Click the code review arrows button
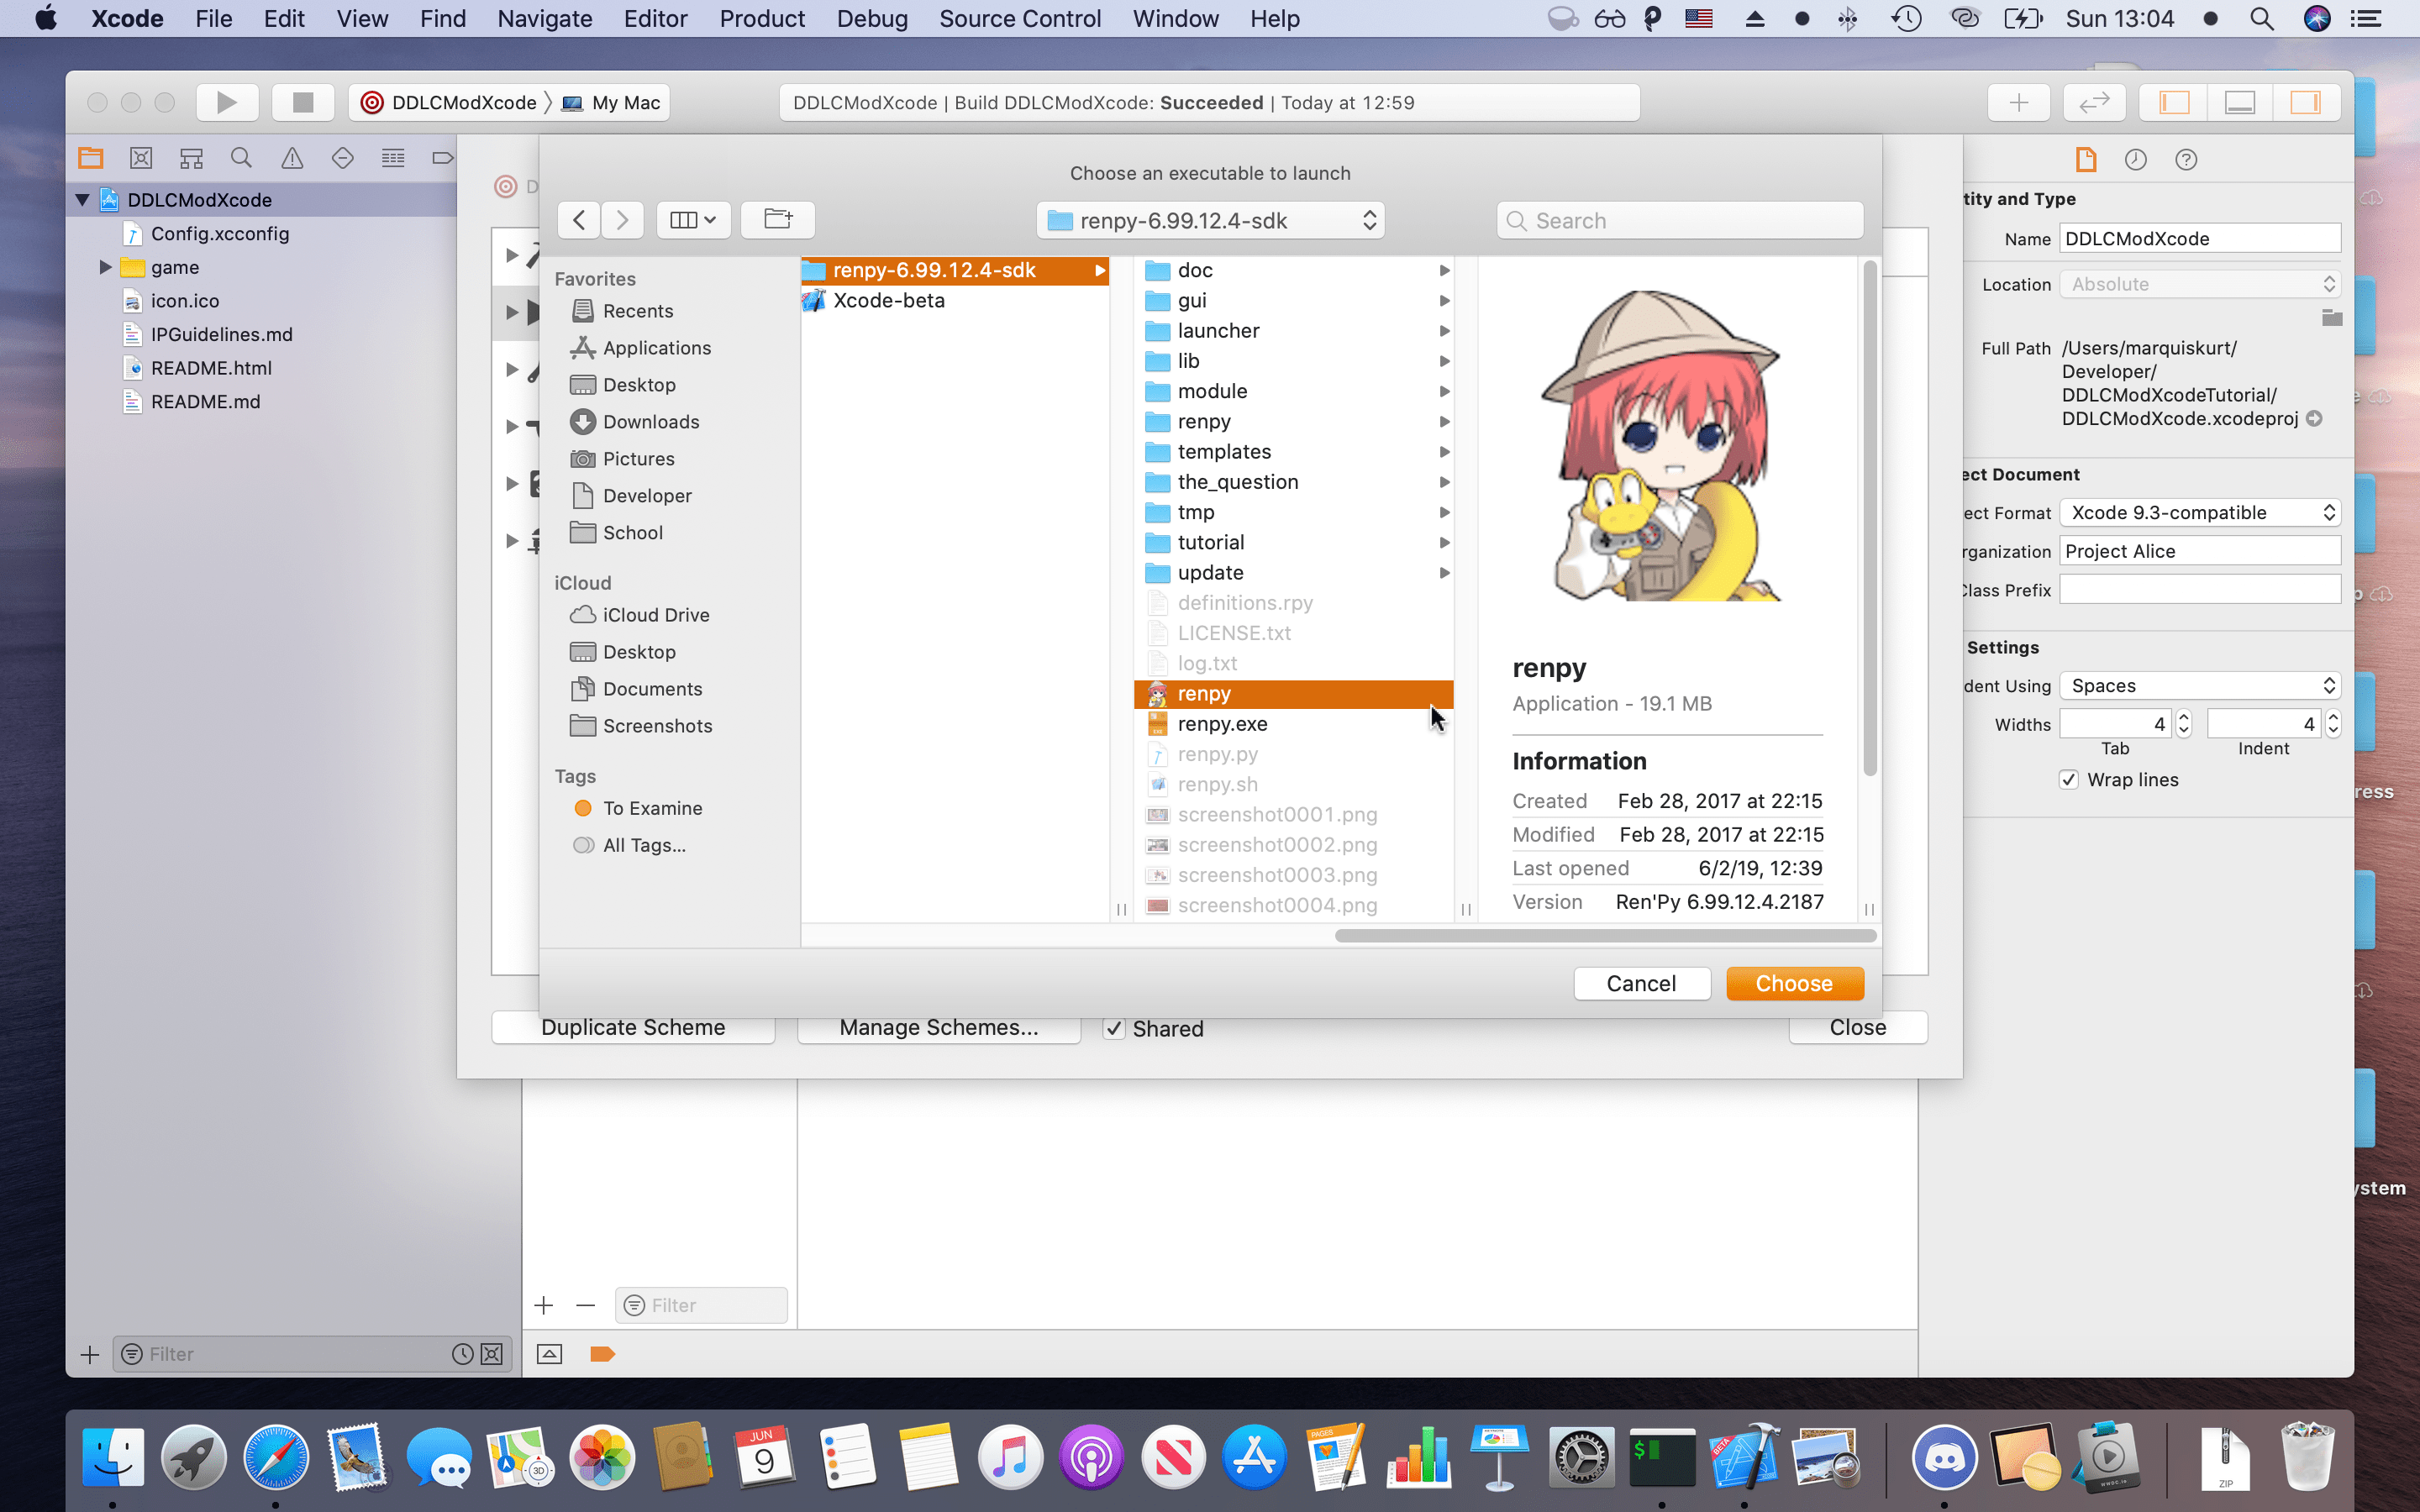The width and height of the screenshot is (2420, 1512). tap(2094, 102)
